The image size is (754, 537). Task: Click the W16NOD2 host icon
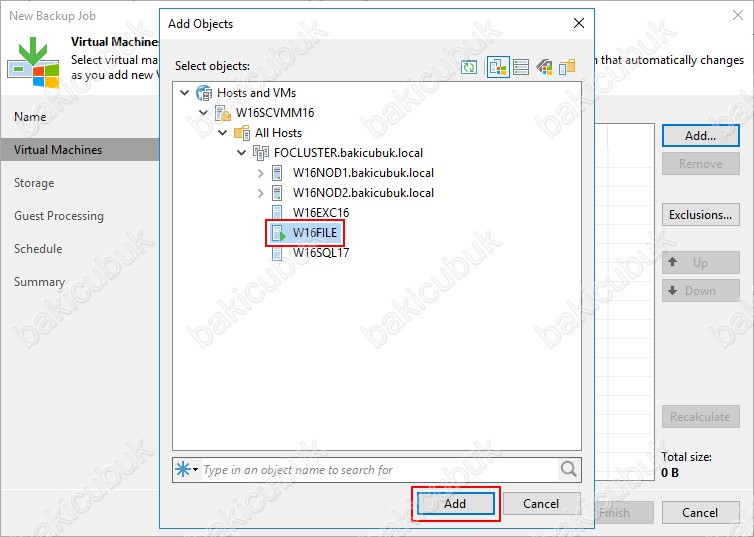point(277,193)
